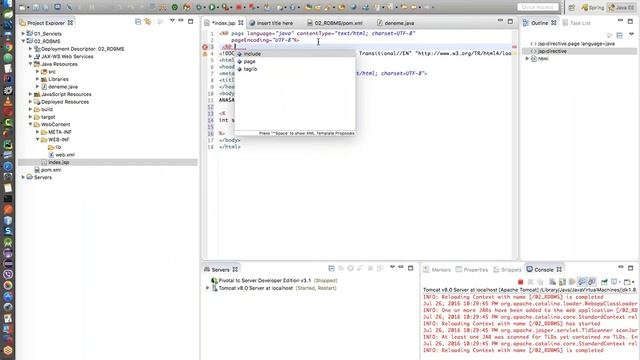Toggle Scroll Lock in Console
Viewport: 640px width, 360px height.
click(x=562, y=282)
